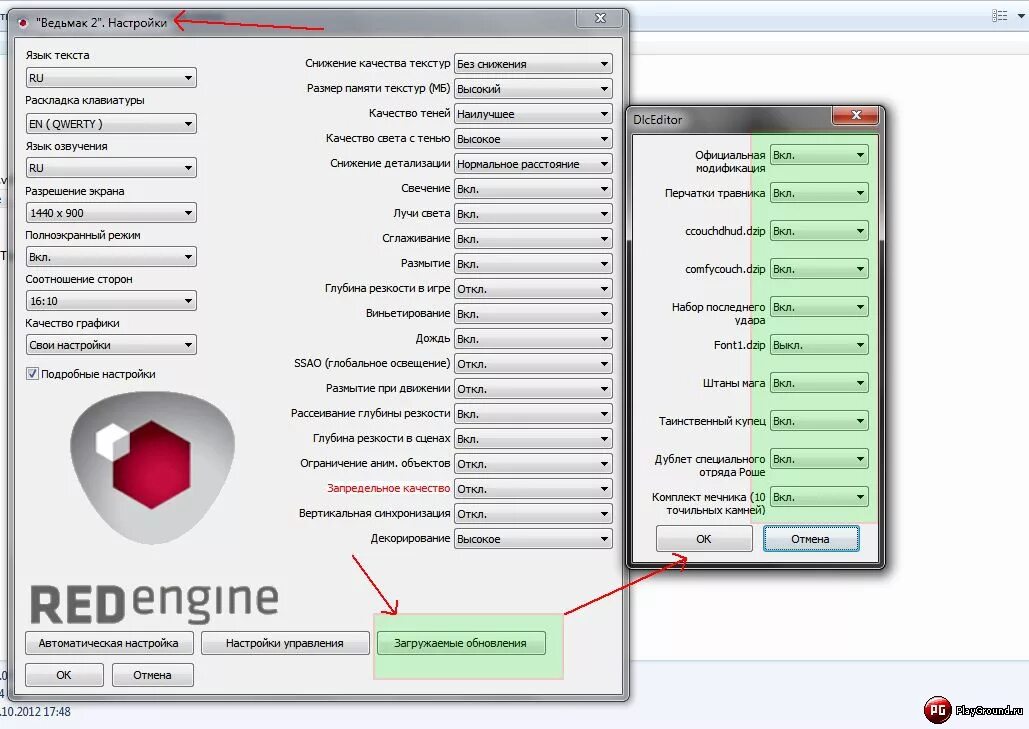Open 'Размер памяти текстур (МБ)' dropdown
1029x729 pixels.
tap(533, 89)
